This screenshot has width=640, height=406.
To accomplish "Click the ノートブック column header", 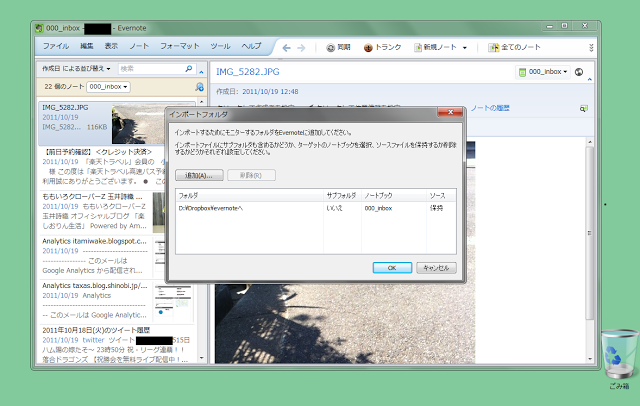I will click(x=394, y=195).
